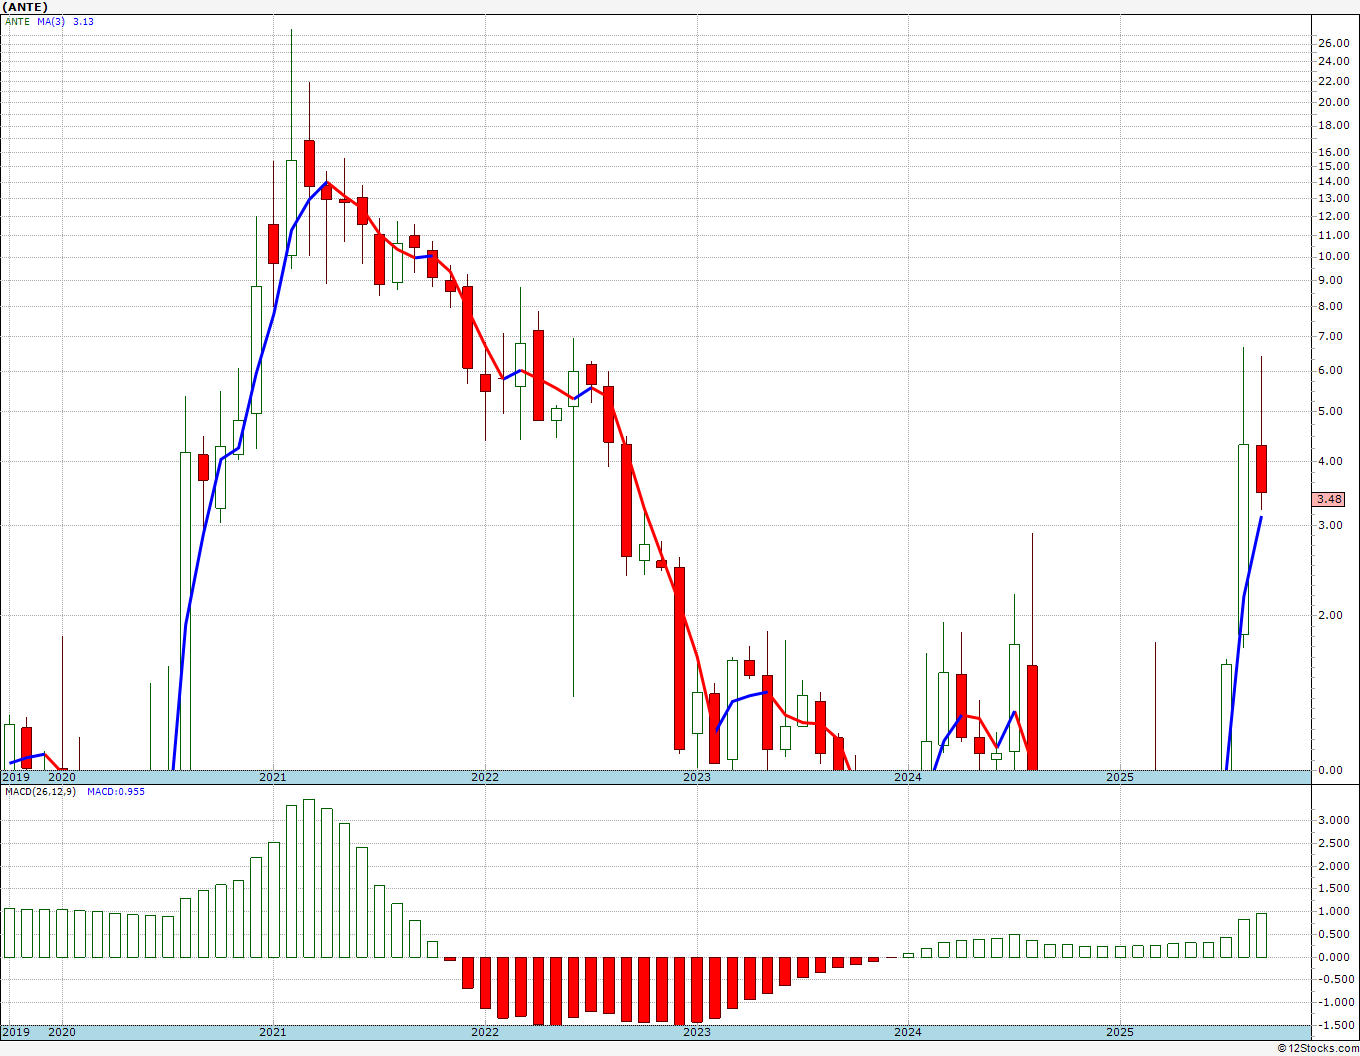Select 2025 on the price chart timeline
Viewport: 1360px width, 1056px height.
coord(1120,777)
